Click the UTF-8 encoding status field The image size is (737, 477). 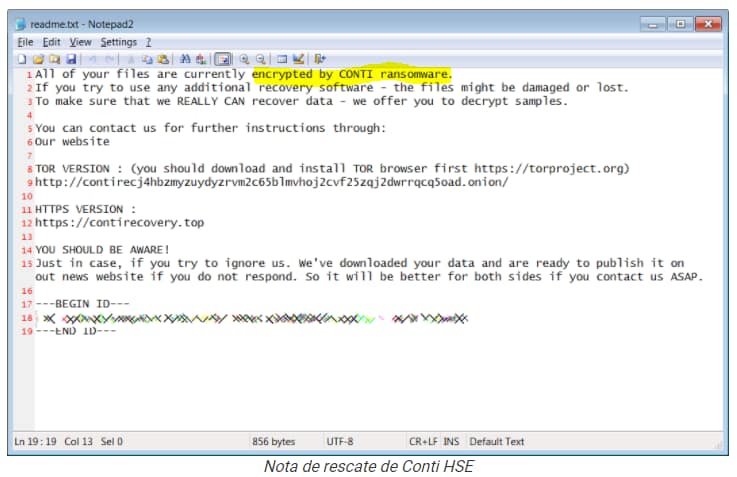tap(340, 441)
